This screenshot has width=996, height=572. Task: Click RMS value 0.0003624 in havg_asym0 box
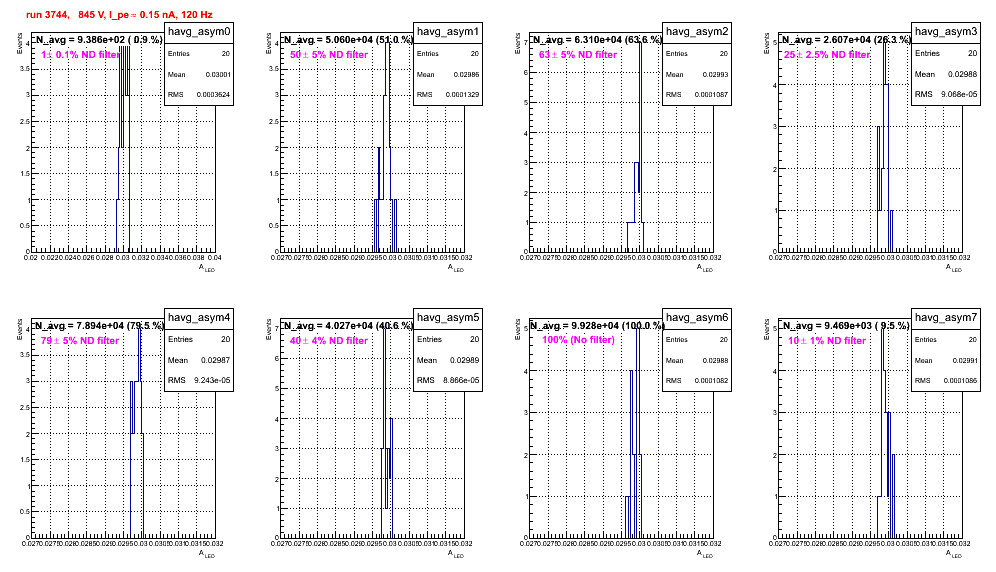213,95
